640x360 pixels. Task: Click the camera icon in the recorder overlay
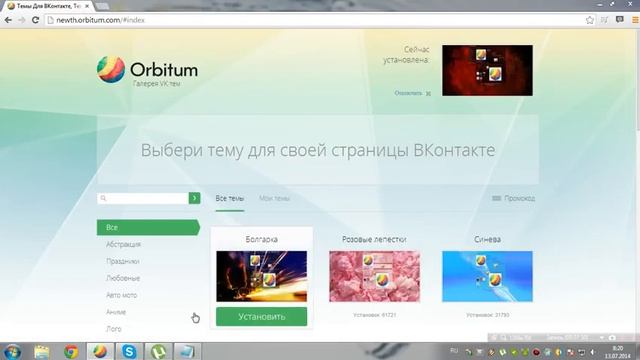pyautogui.click(x=612, y=338)
